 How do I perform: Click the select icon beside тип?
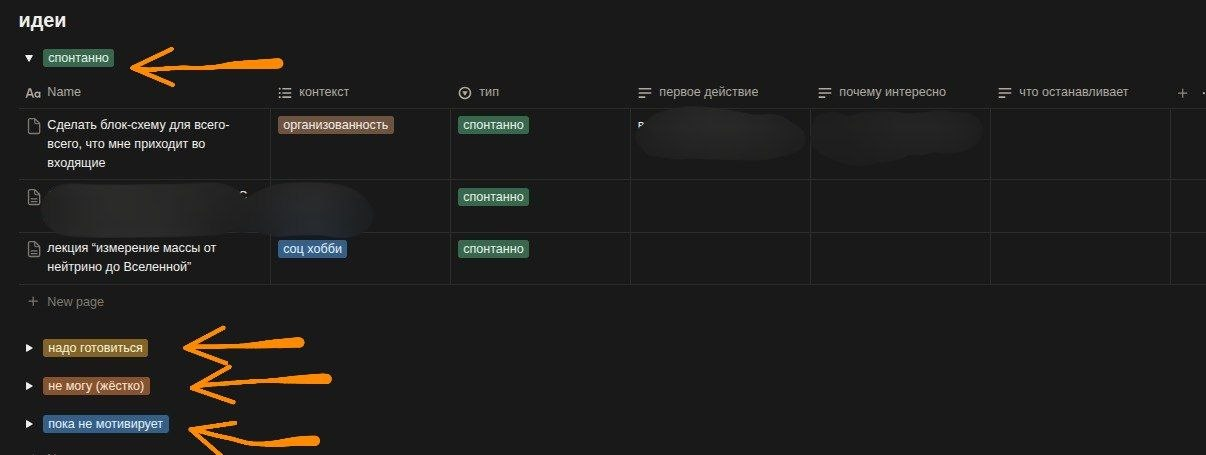(465, 93)
